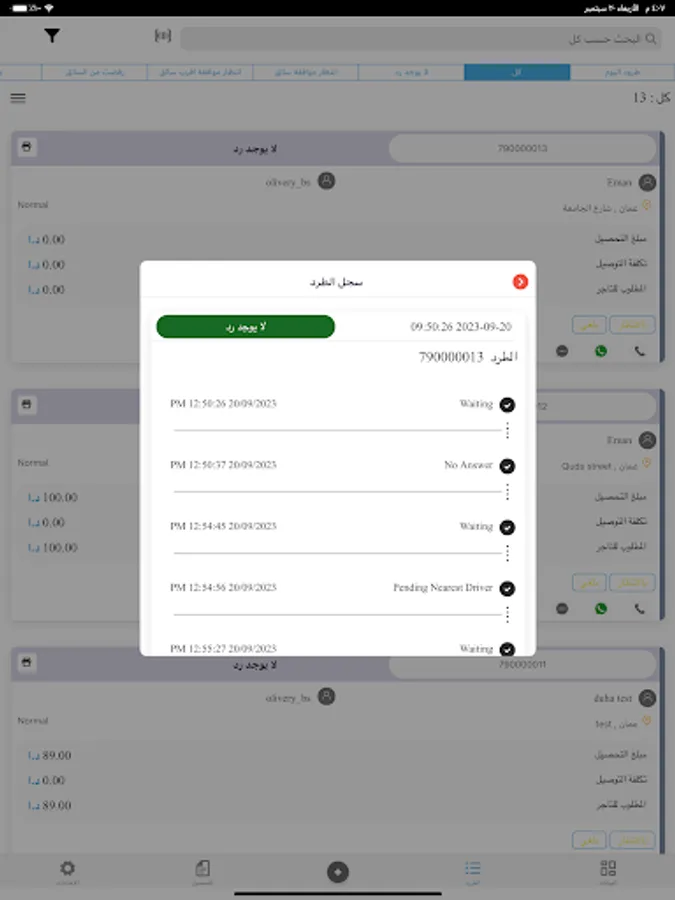Switch to the rightmost status tab

point(623,72)
